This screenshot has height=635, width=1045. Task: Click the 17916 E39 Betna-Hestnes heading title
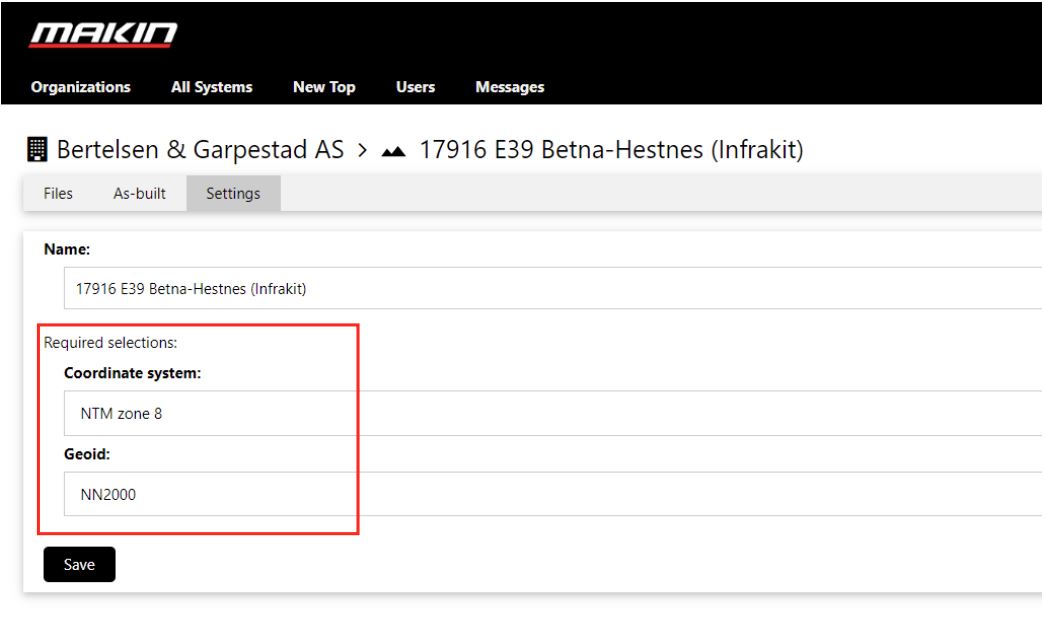click(612, 151)
